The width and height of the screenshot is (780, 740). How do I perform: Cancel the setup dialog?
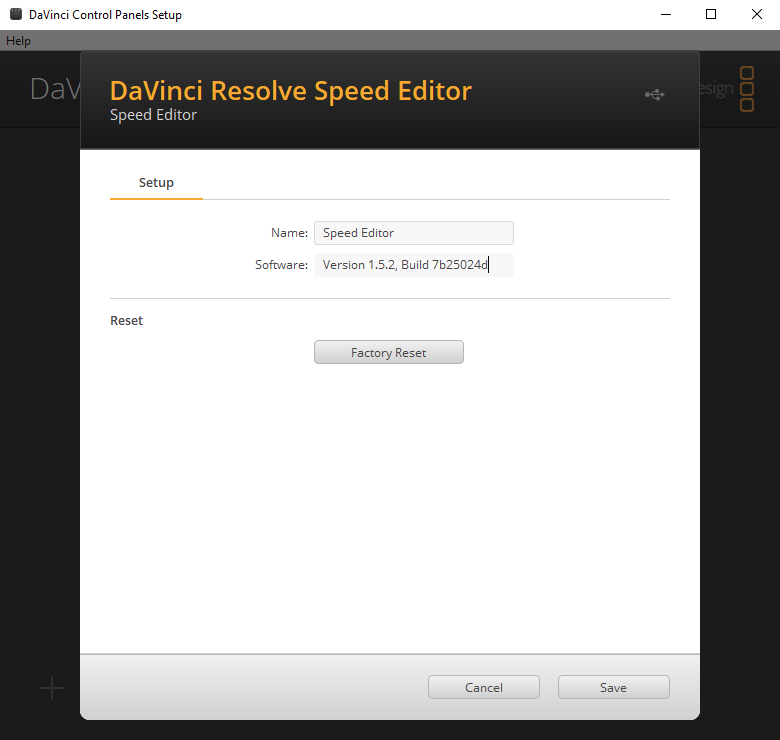[x=484, y=687]
